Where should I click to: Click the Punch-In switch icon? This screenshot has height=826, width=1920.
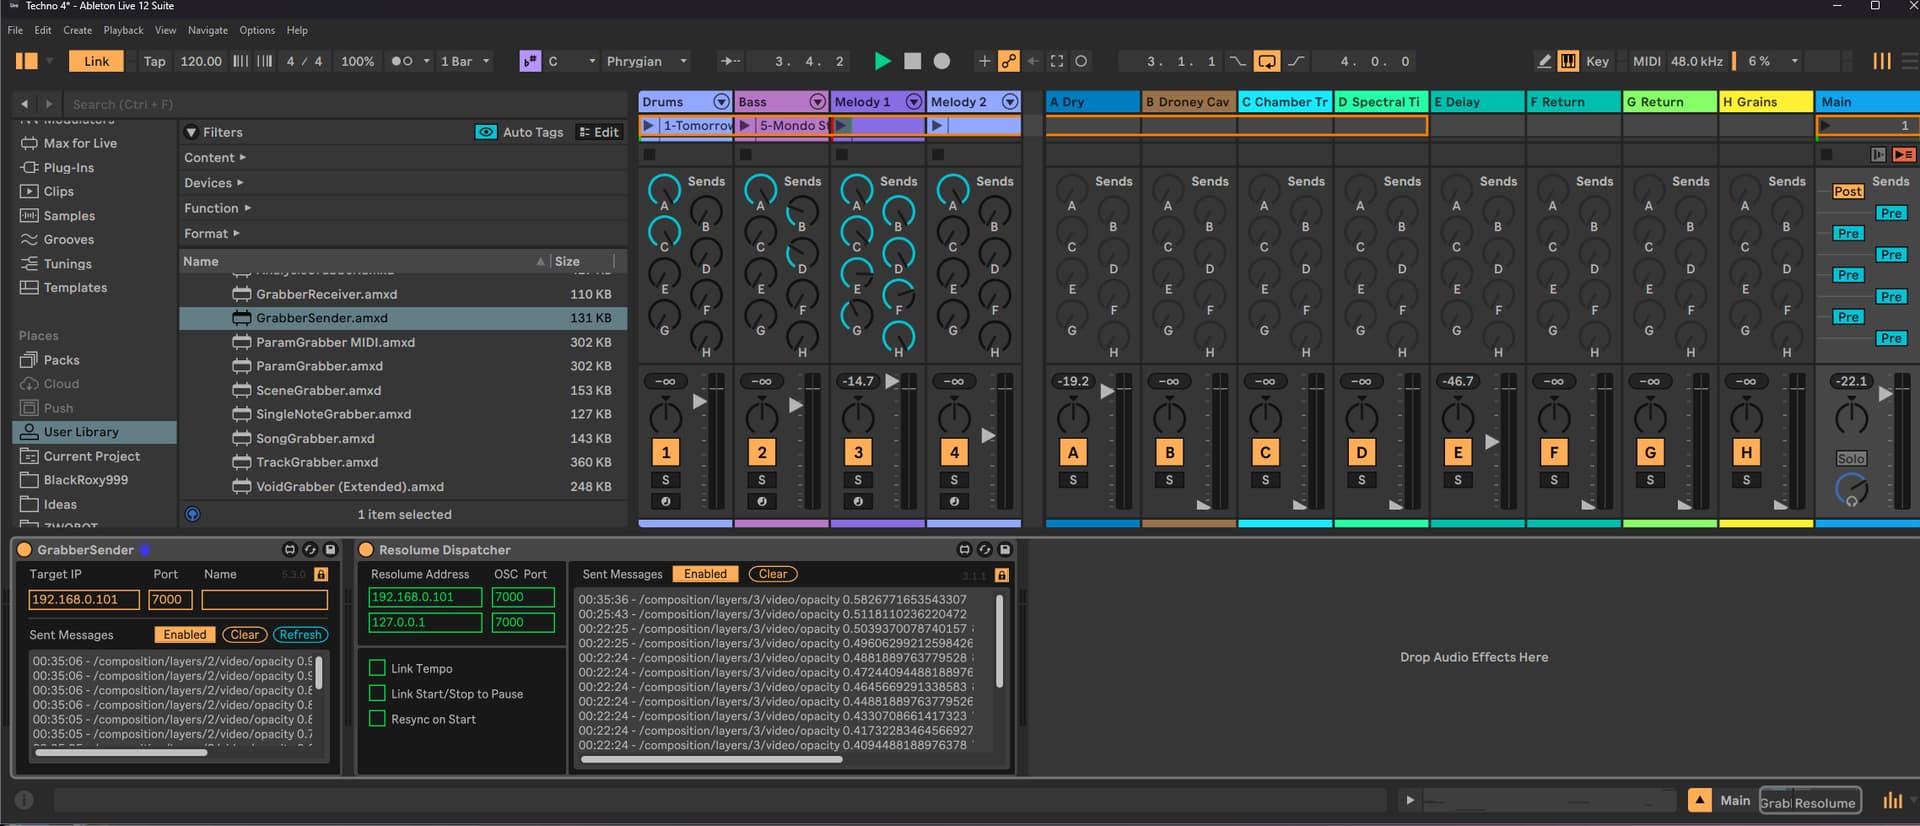point(1238,61)
